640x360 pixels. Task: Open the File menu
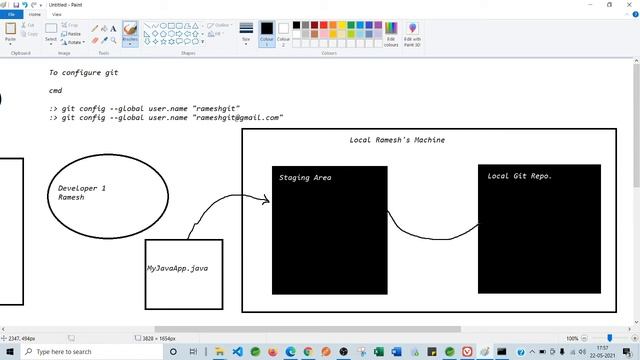(x=11, y=14)
